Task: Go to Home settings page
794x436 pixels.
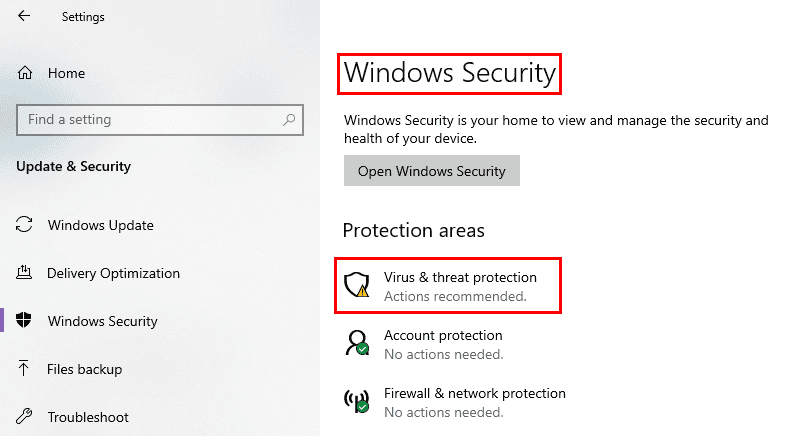Action: (66, 73)
